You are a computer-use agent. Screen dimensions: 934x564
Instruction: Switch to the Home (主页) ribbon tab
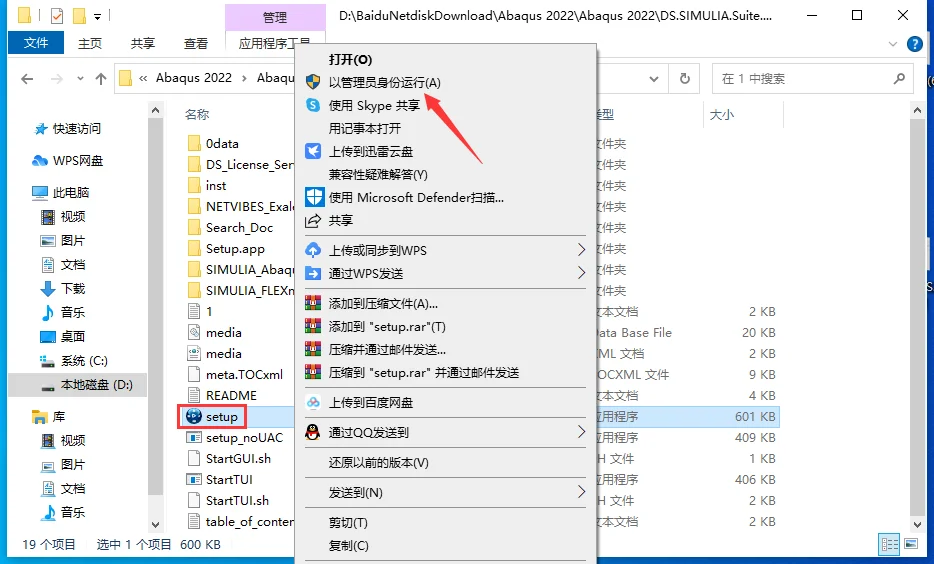[90, 43]
